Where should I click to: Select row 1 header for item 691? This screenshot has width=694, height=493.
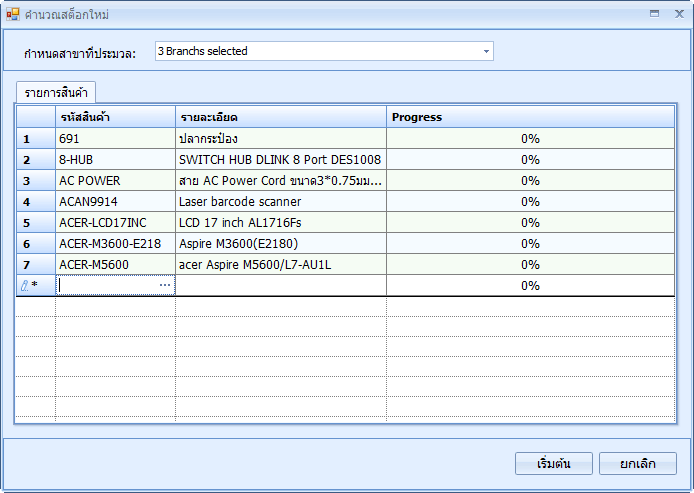[x=35, y=139]
